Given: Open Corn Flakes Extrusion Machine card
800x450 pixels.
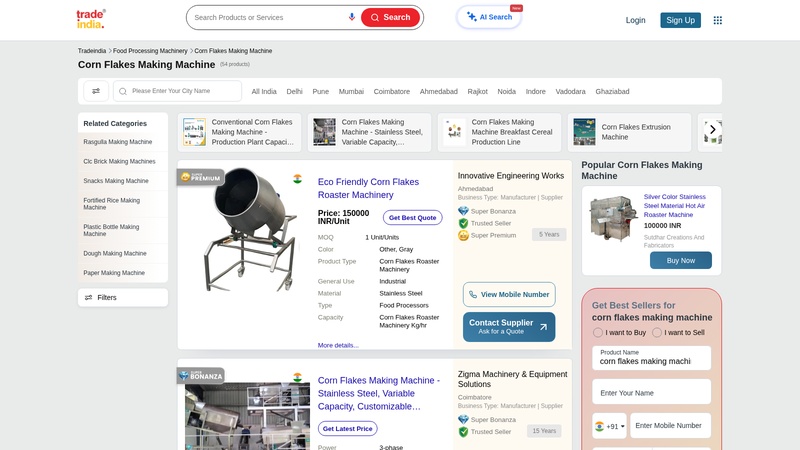Looking at the screenshot, I should point(630,132).
